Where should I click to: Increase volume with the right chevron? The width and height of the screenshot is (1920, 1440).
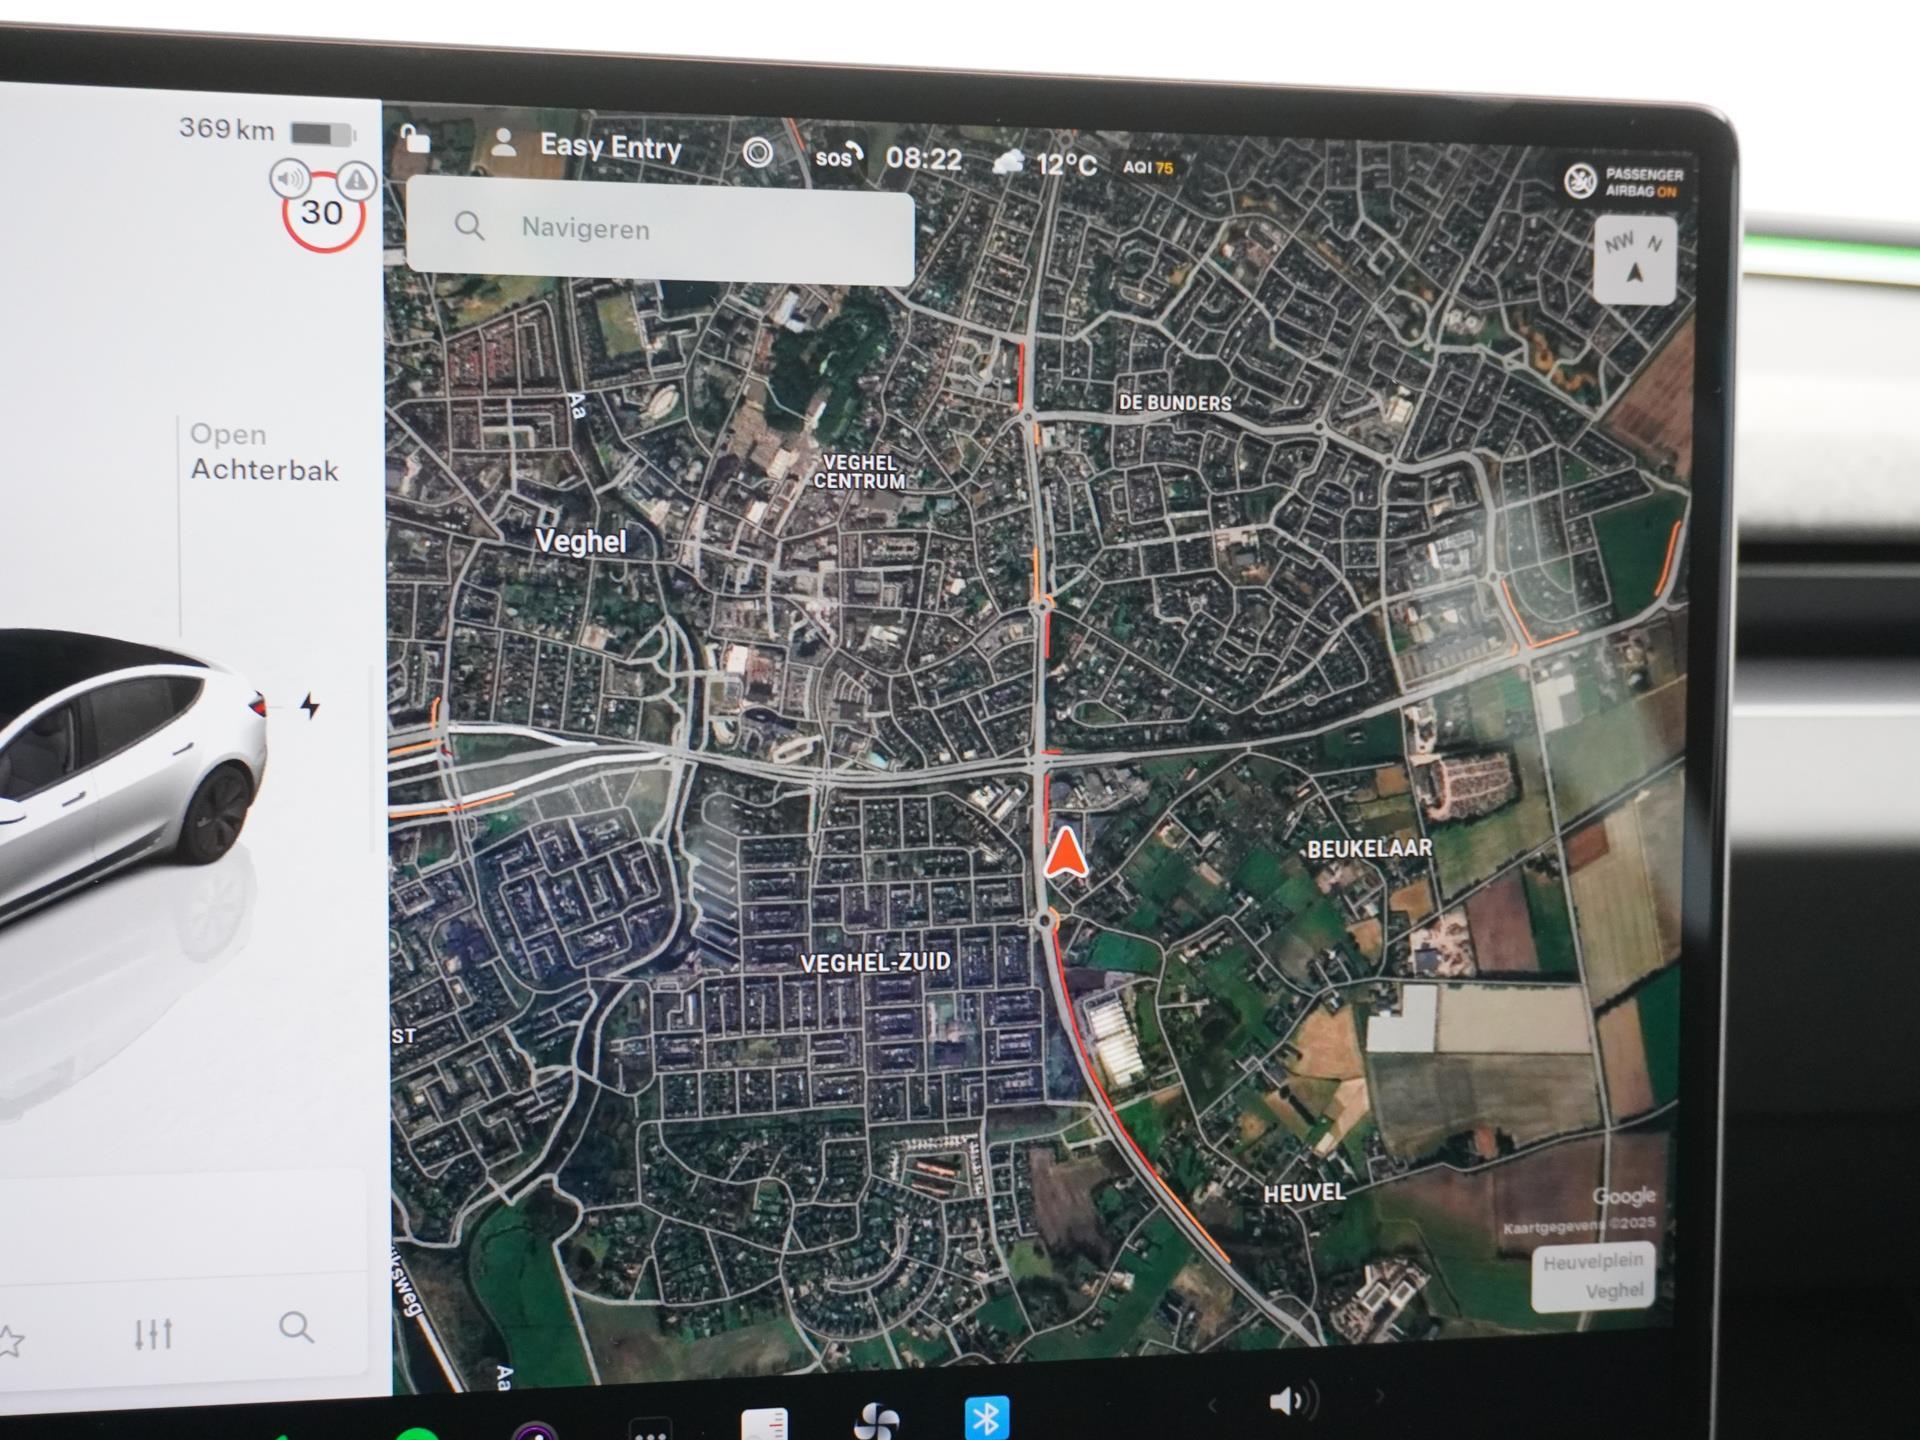(1380, 1397)
